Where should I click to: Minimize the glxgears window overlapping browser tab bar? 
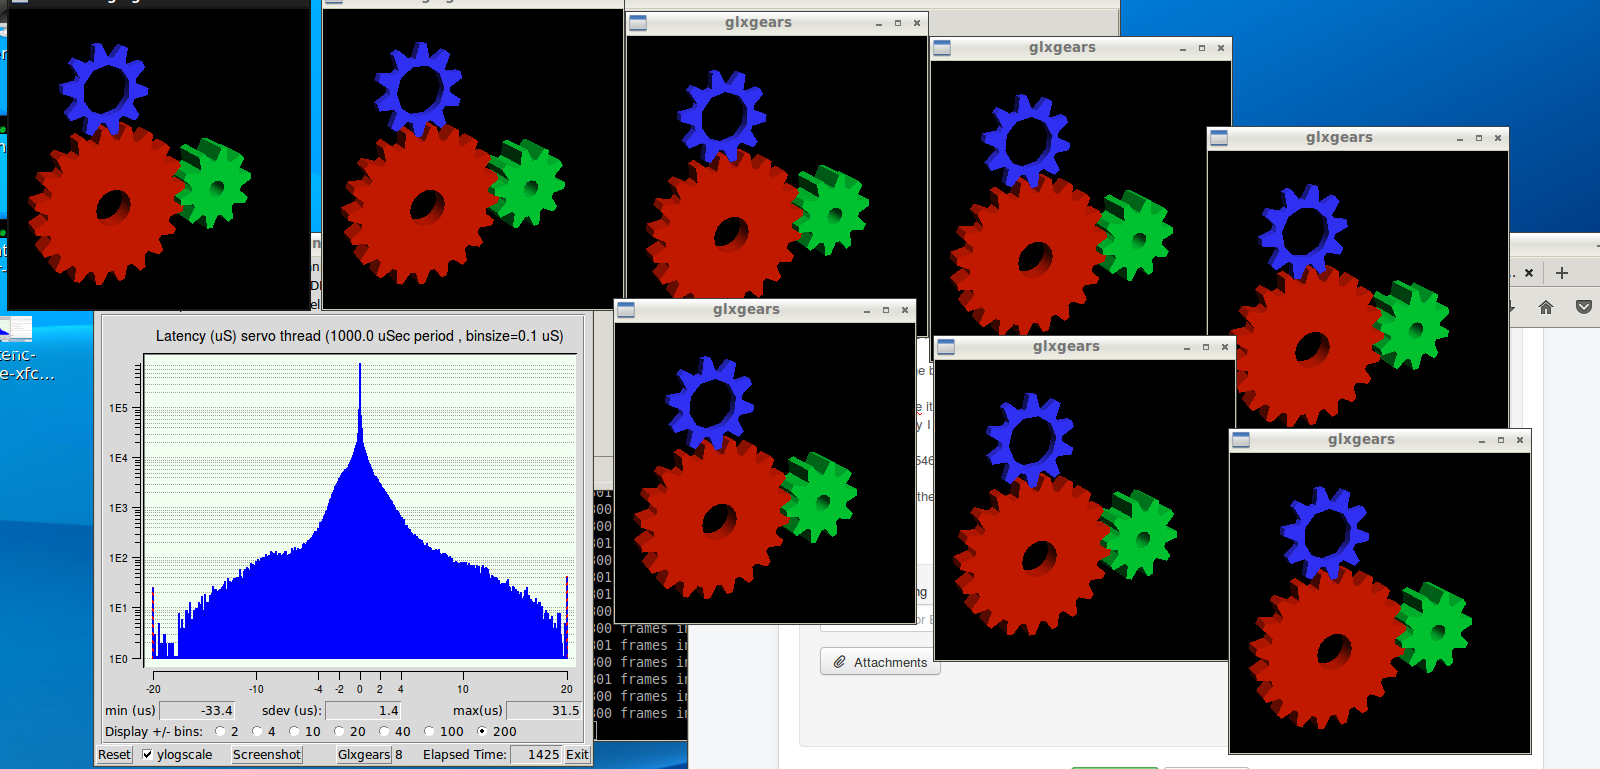click(x=1460, y=138)
